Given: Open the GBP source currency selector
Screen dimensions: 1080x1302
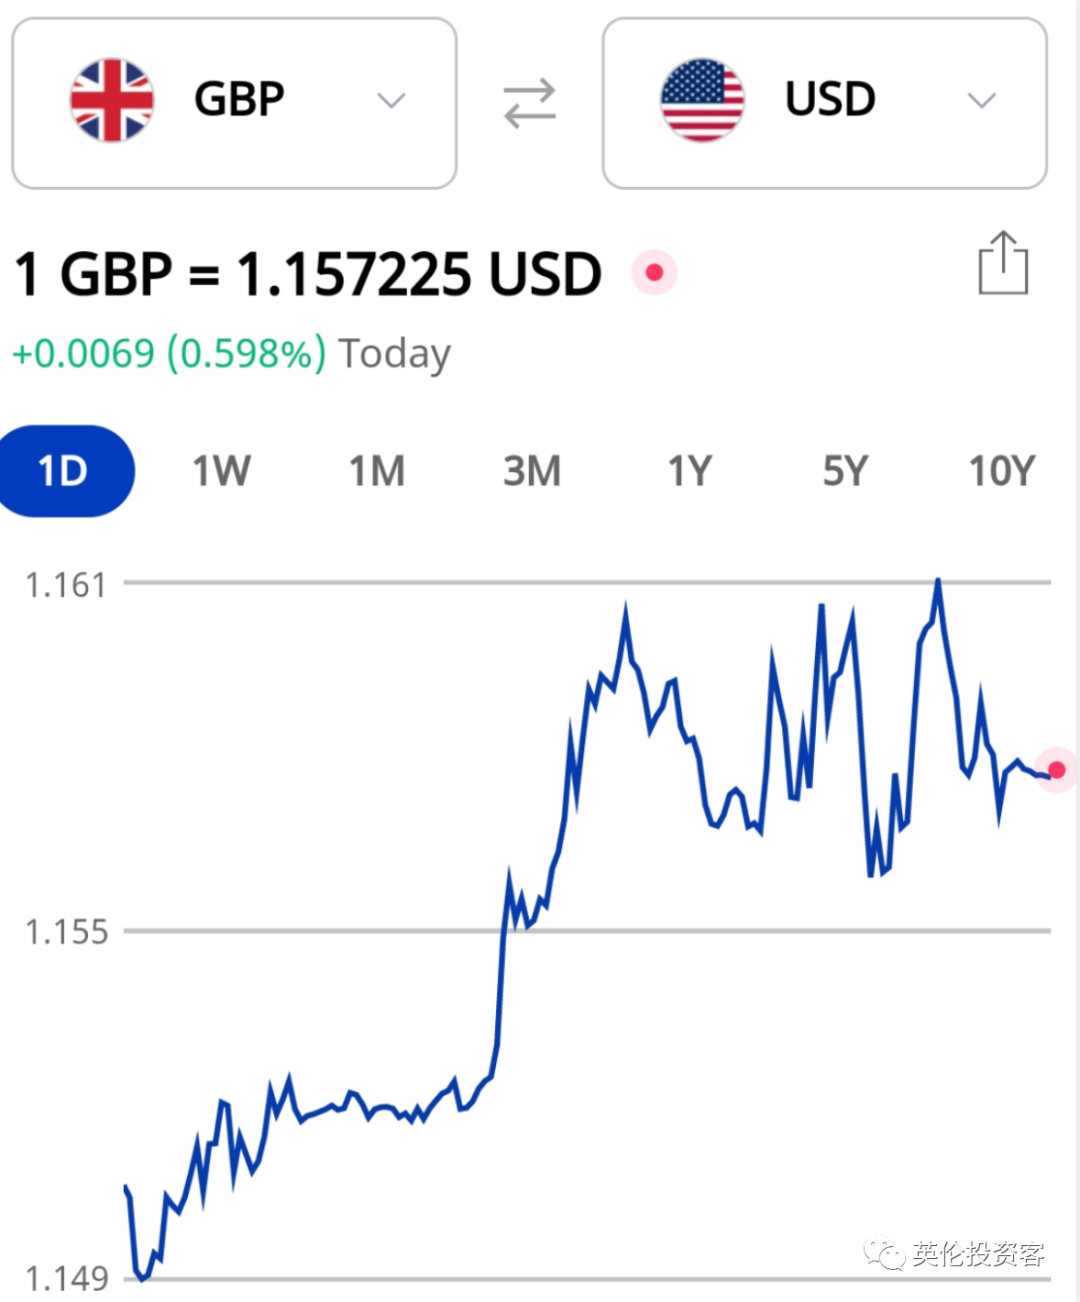Looking at the screenshot, I should (x=234, y=103).
